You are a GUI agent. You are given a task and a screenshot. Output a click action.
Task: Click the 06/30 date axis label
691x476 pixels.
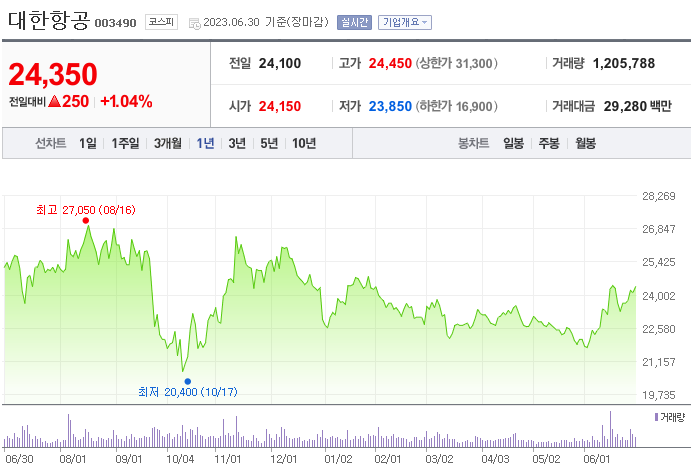point(19,459)
